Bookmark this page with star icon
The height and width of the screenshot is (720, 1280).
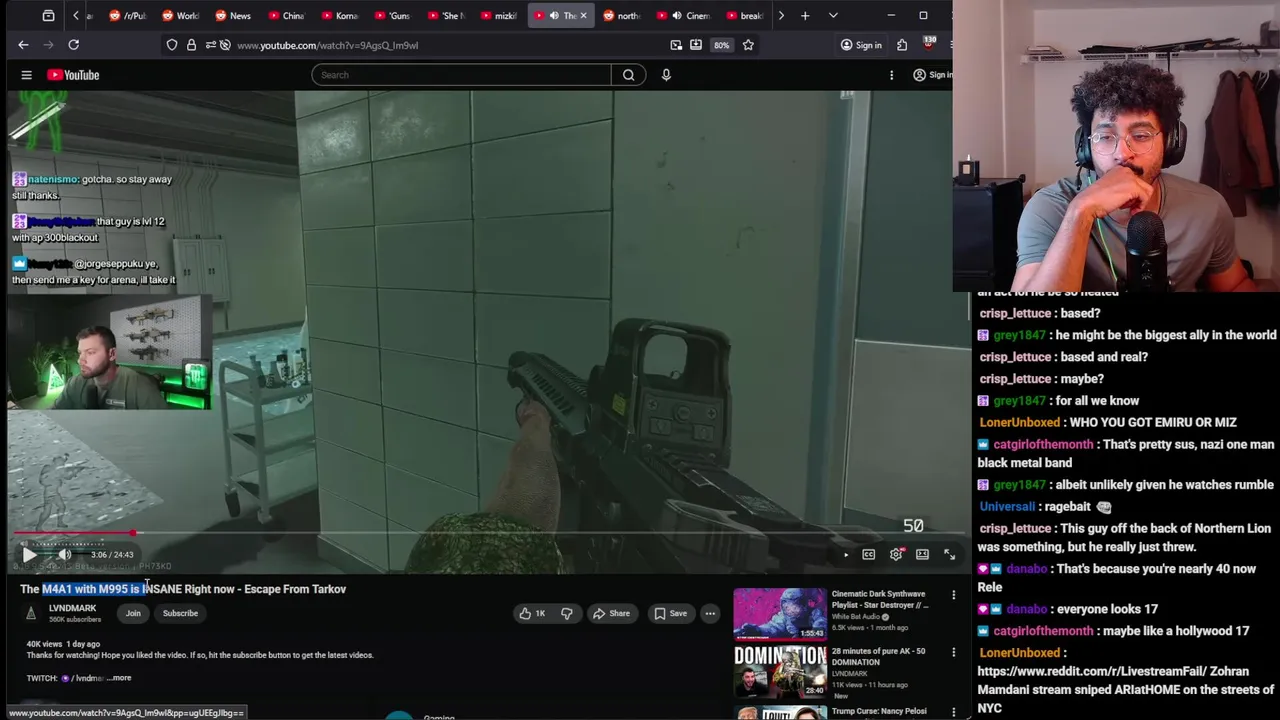point(748,45)
